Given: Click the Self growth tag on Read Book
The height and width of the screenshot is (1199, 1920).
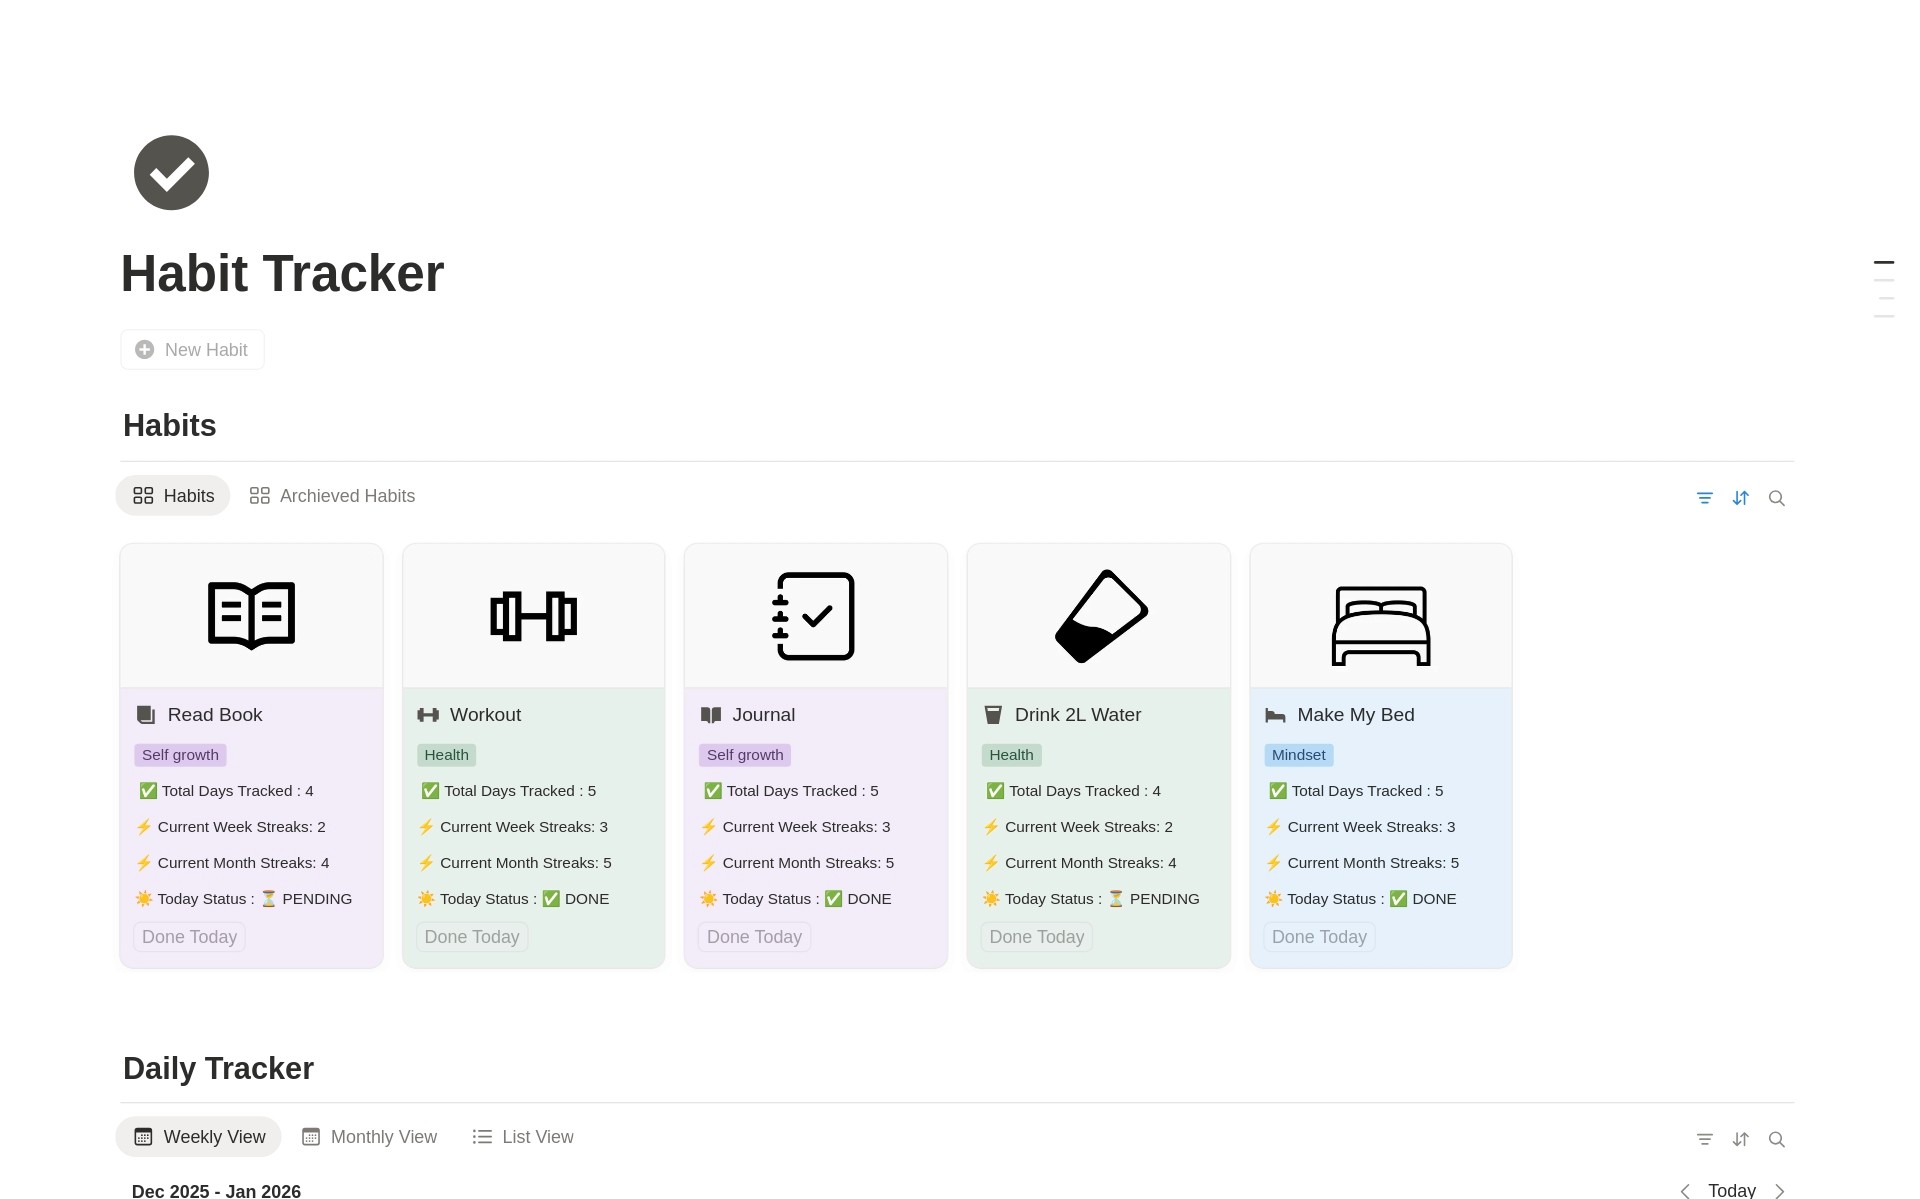Looking at the screenshot, I should point(180,754).
